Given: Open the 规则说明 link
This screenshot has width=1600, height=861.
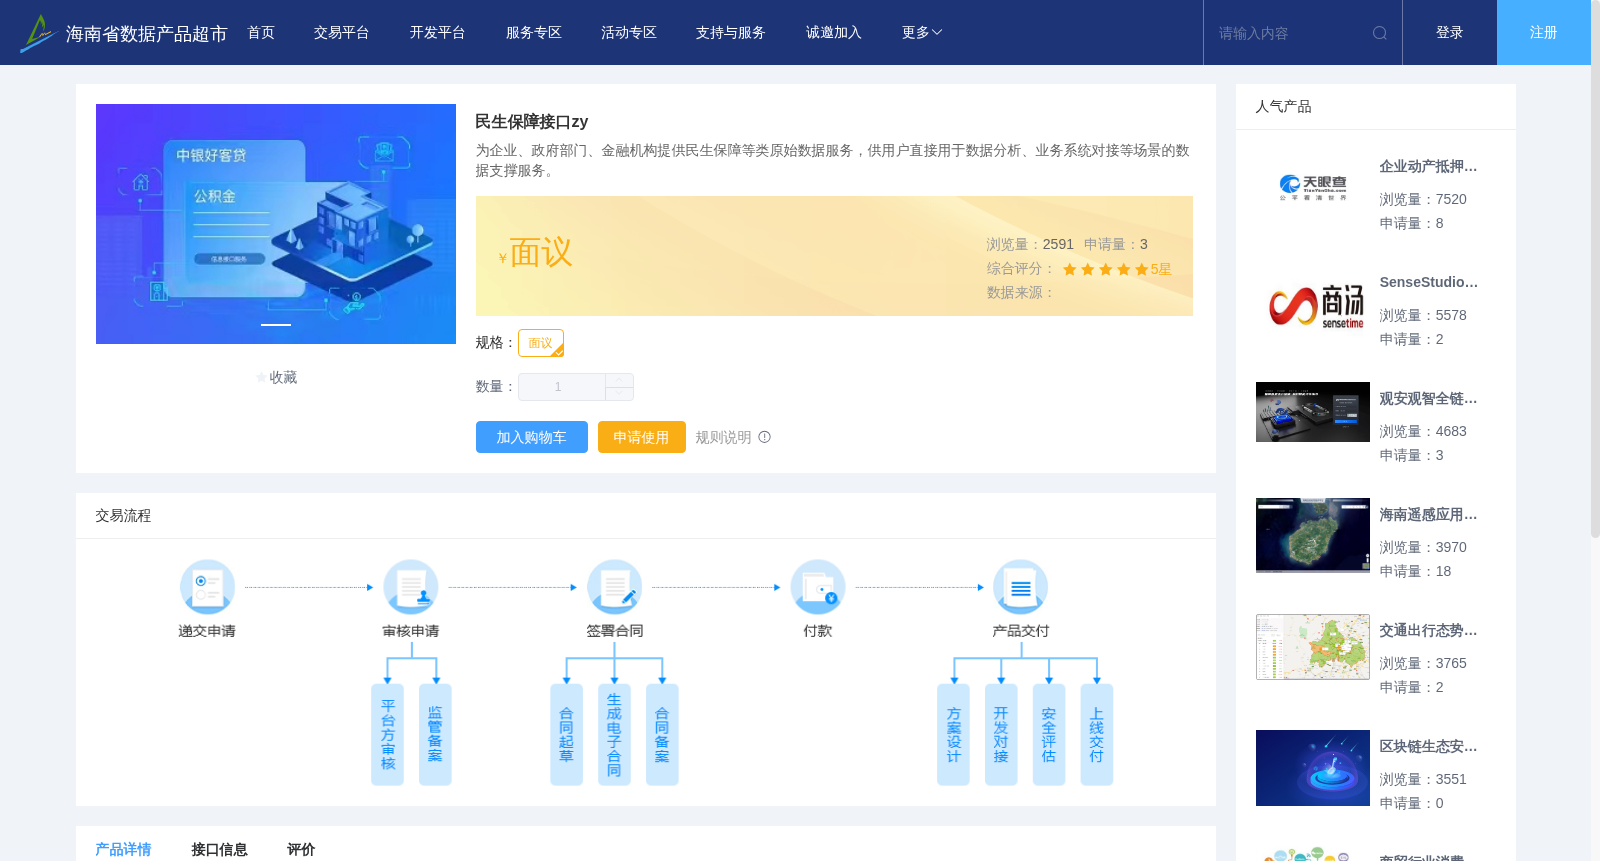Looking at the screenshot, I should [723, 437].
